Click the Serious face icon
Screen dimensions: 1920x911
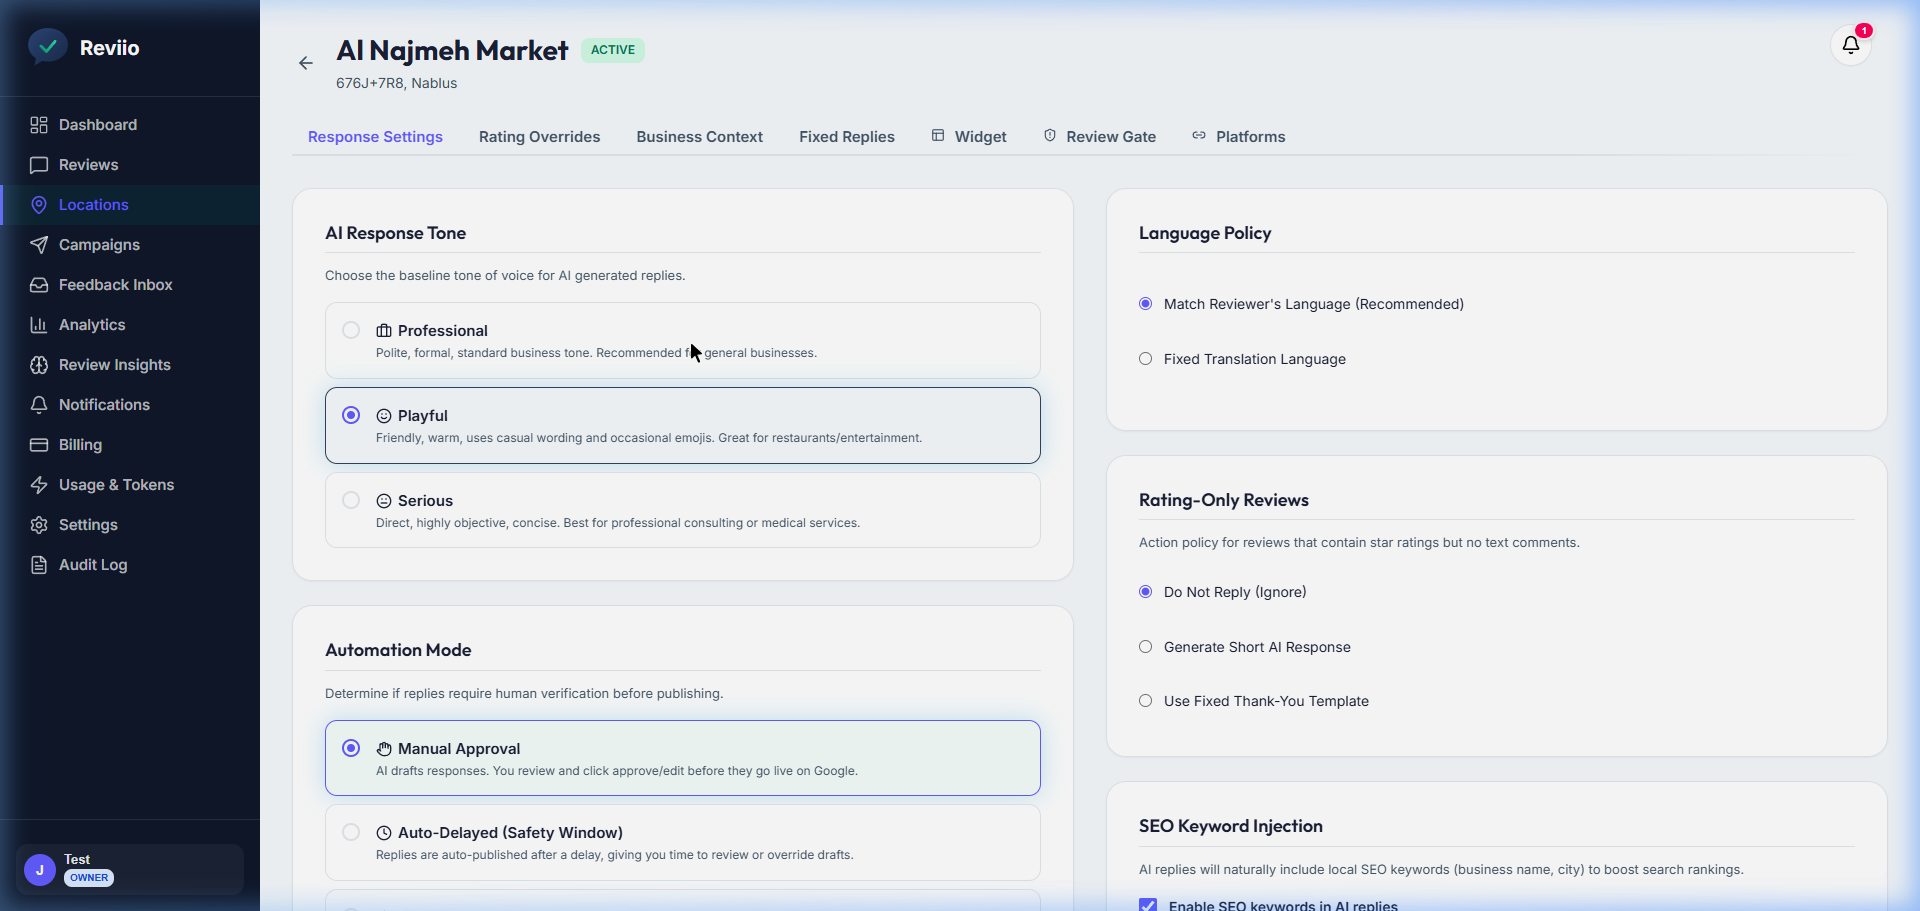pyautogui.click(x=384, y=501)
